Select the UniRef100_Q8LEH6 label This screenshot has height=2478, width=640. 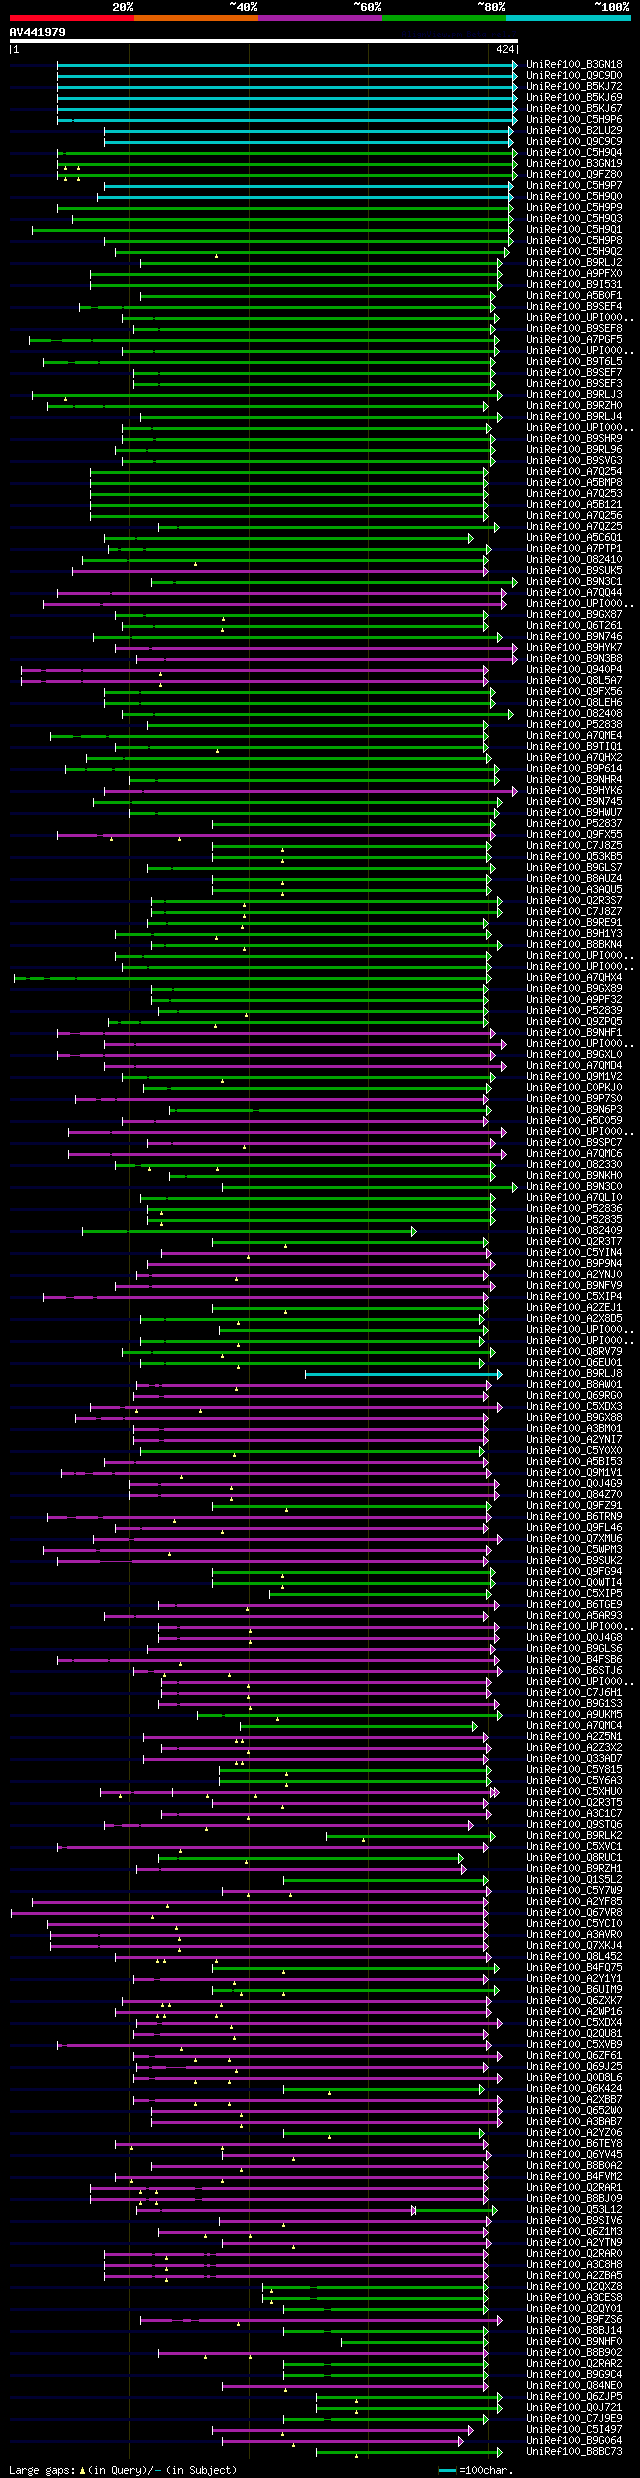tap(574, 703)
